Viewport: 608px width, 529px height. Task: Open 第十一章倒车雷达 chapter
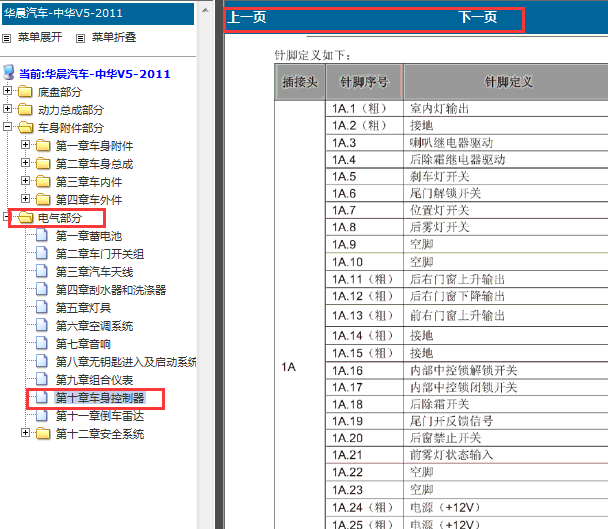coord(100,416)
